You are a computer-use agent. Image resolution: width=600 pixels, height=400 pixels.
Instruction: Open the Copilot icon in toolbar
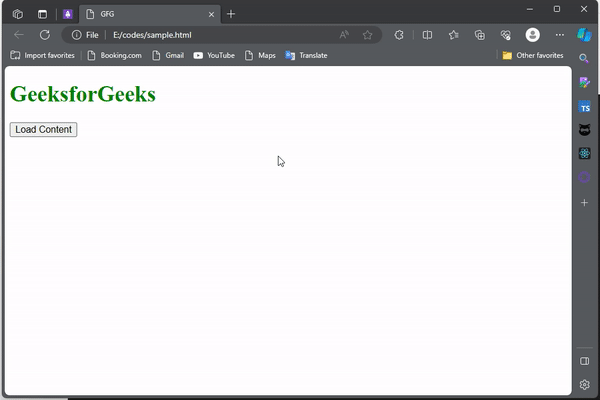pyautogui.click(x=584, y=35)
